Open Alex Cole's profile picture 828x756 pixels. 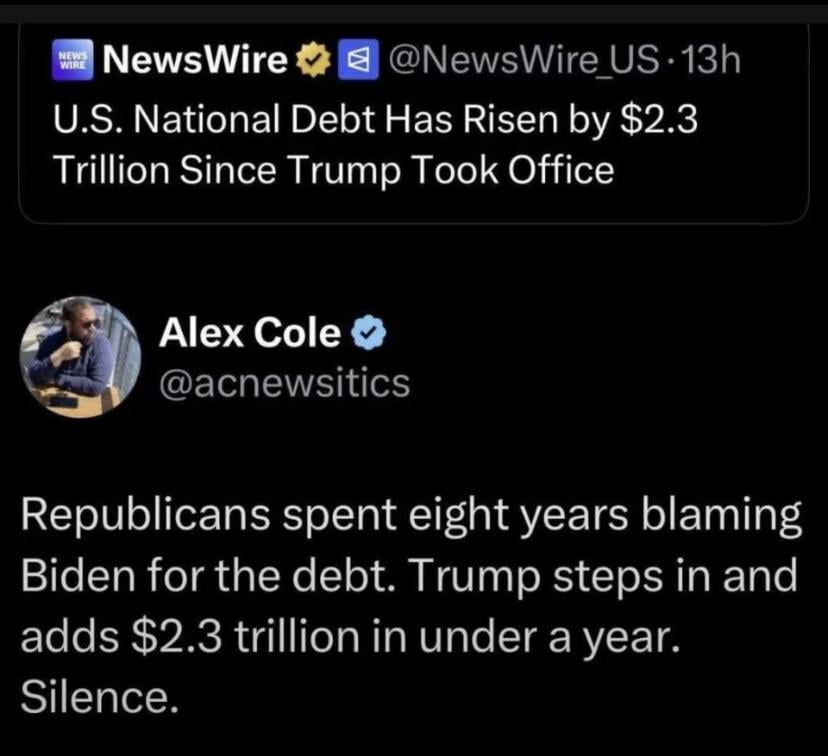[80, 356]
